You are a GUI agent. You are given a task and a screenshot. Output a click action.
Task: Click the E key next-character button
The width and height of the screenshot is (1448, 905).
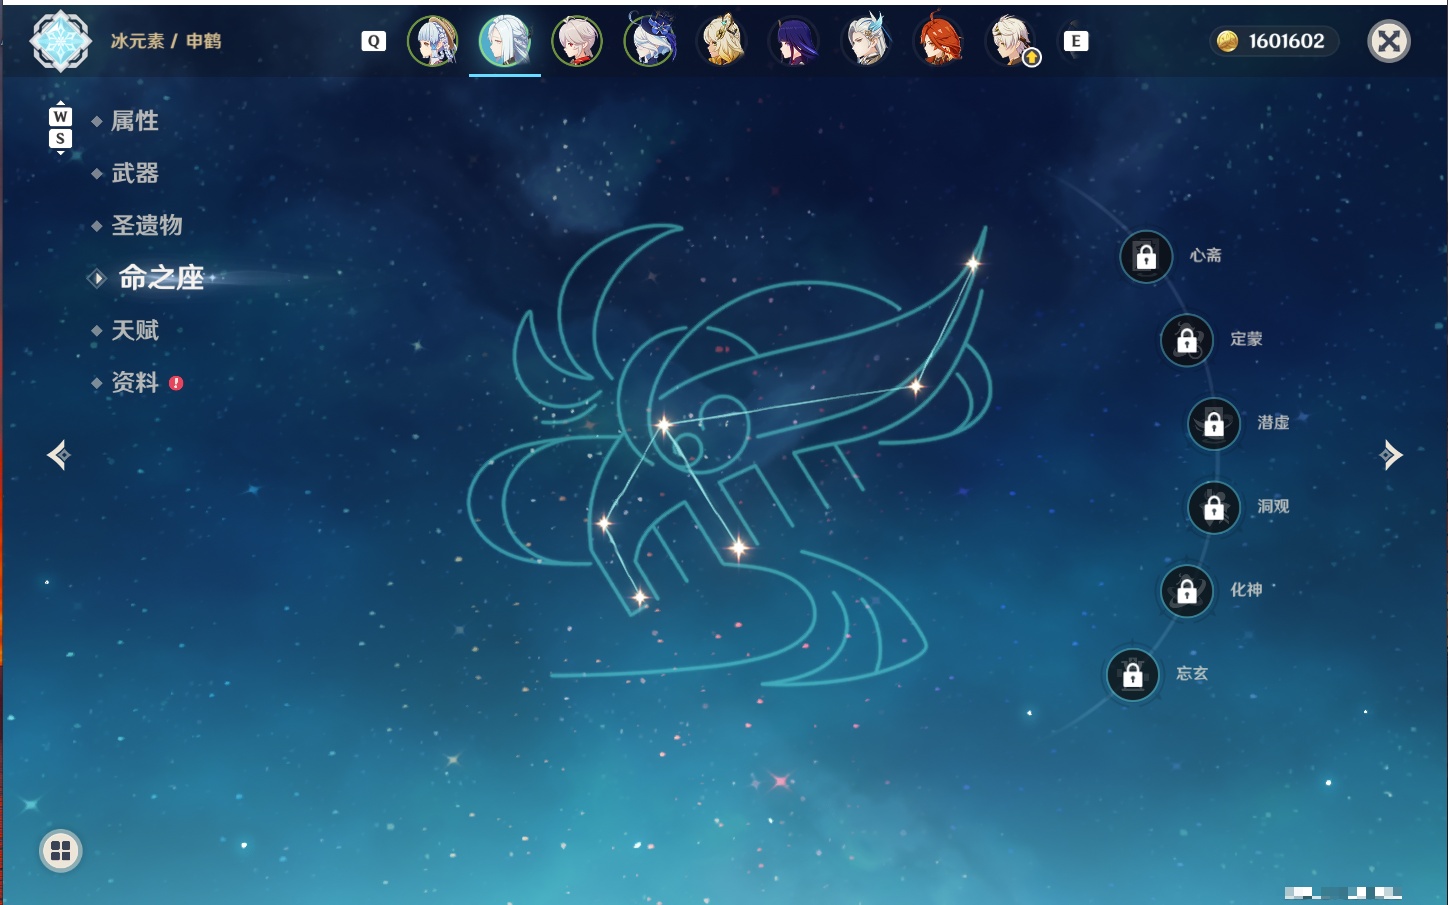(1076, 41)
